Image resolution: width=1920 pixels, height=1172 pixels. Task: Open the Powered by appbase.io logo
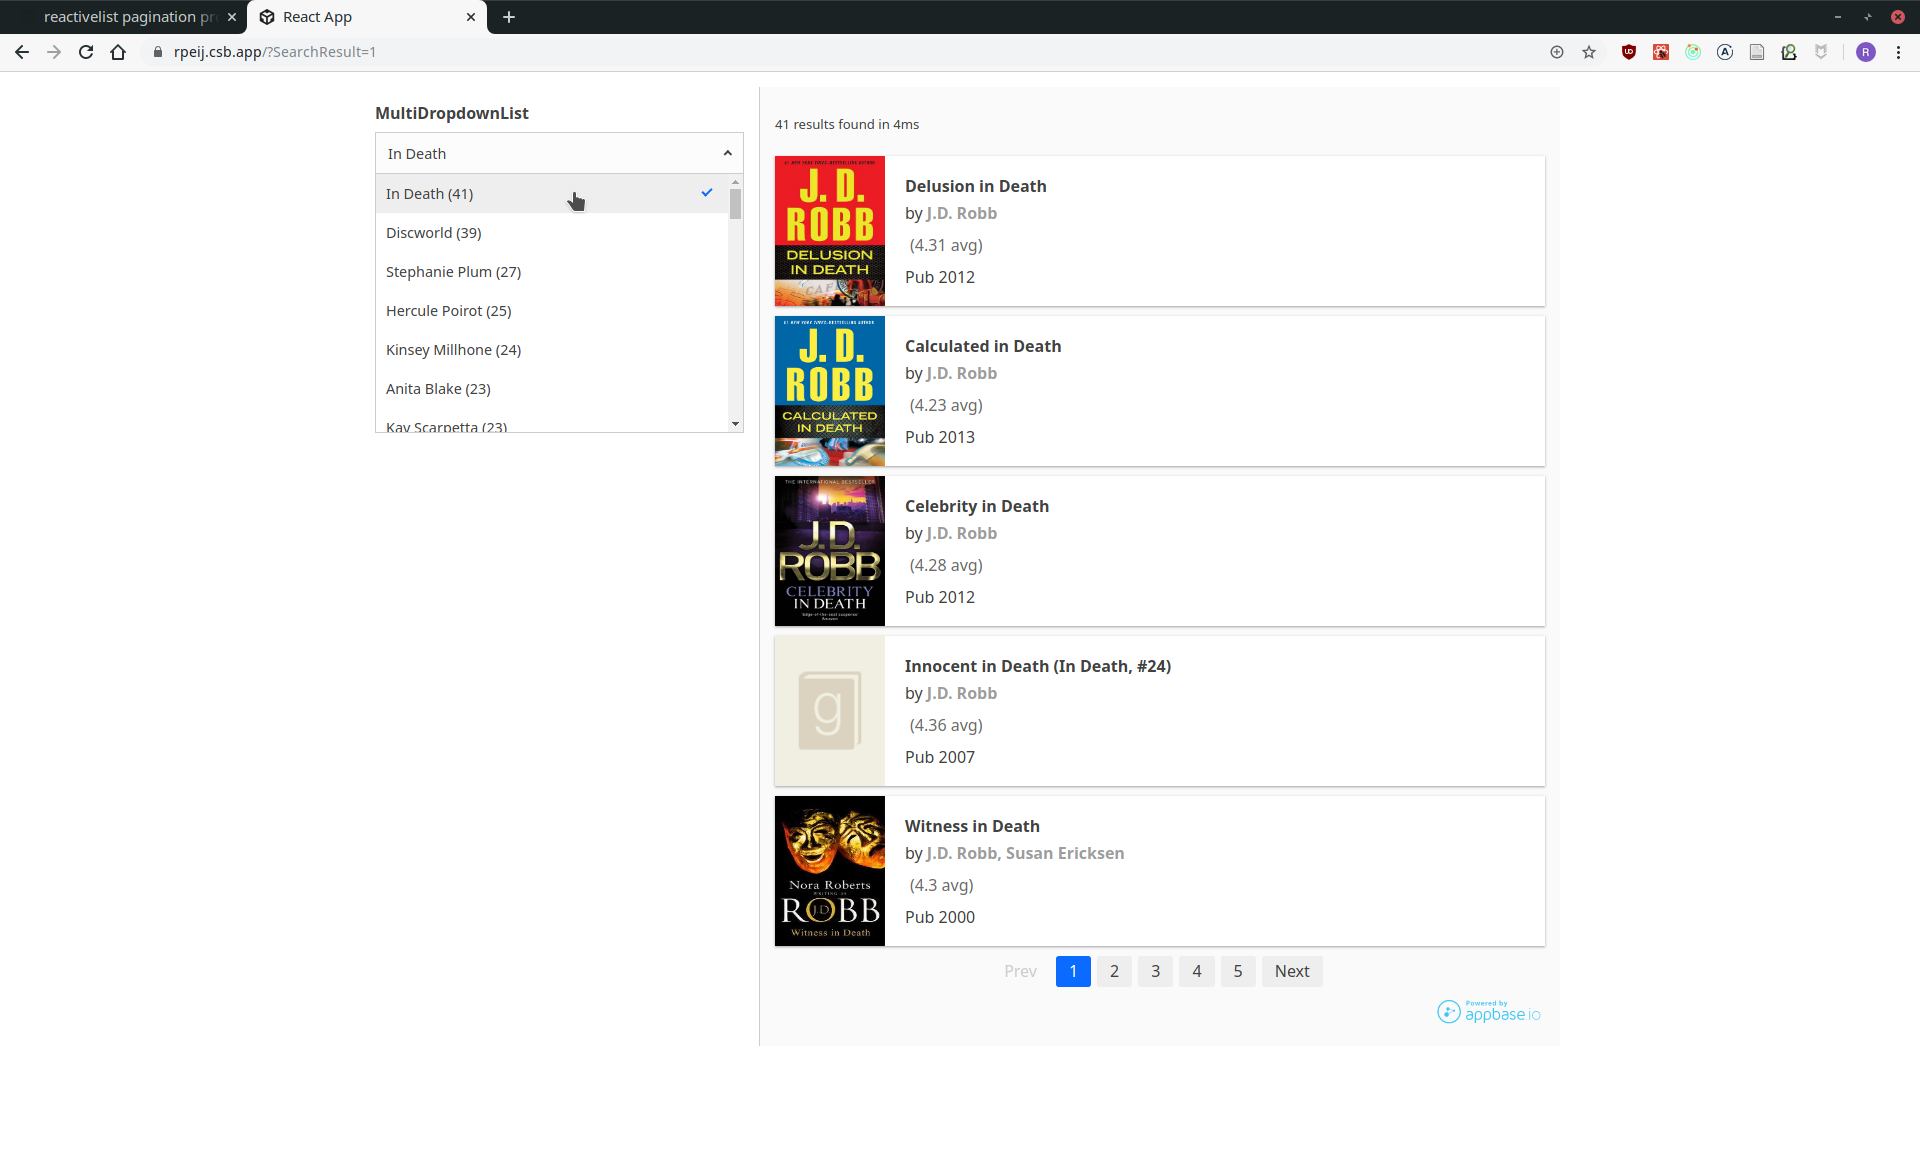point(1489,1012)
